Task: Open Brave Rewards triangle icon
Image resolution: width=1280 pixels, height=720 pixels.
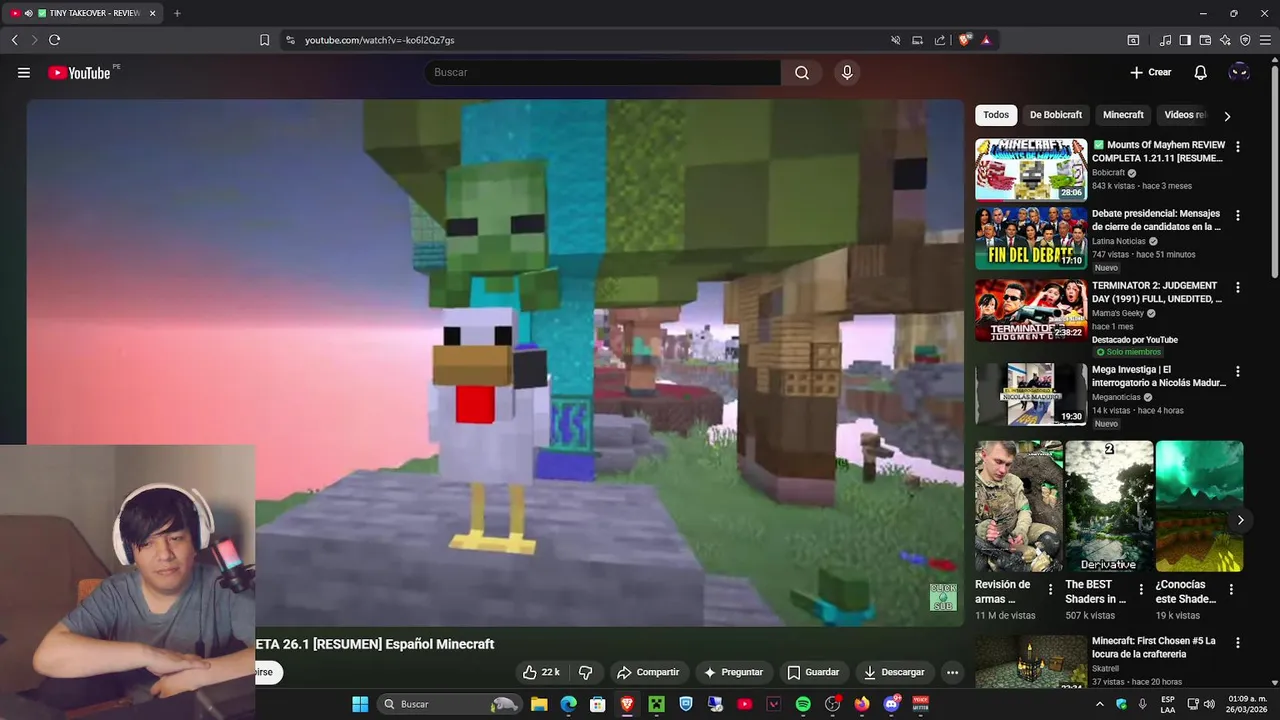Action: point(986,40)
